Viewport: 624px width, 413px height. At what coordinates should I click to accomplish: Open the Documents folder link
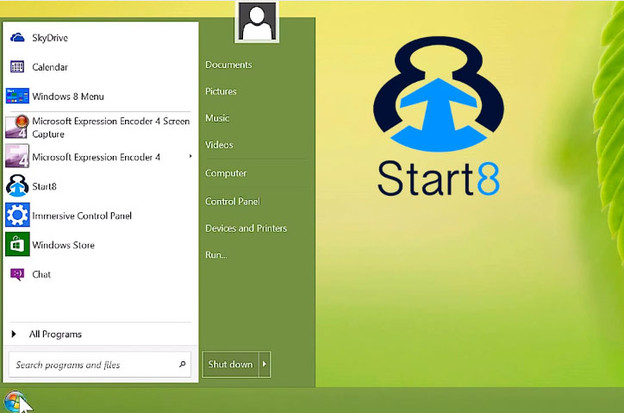pyautogui.click(x=228, y=65)
